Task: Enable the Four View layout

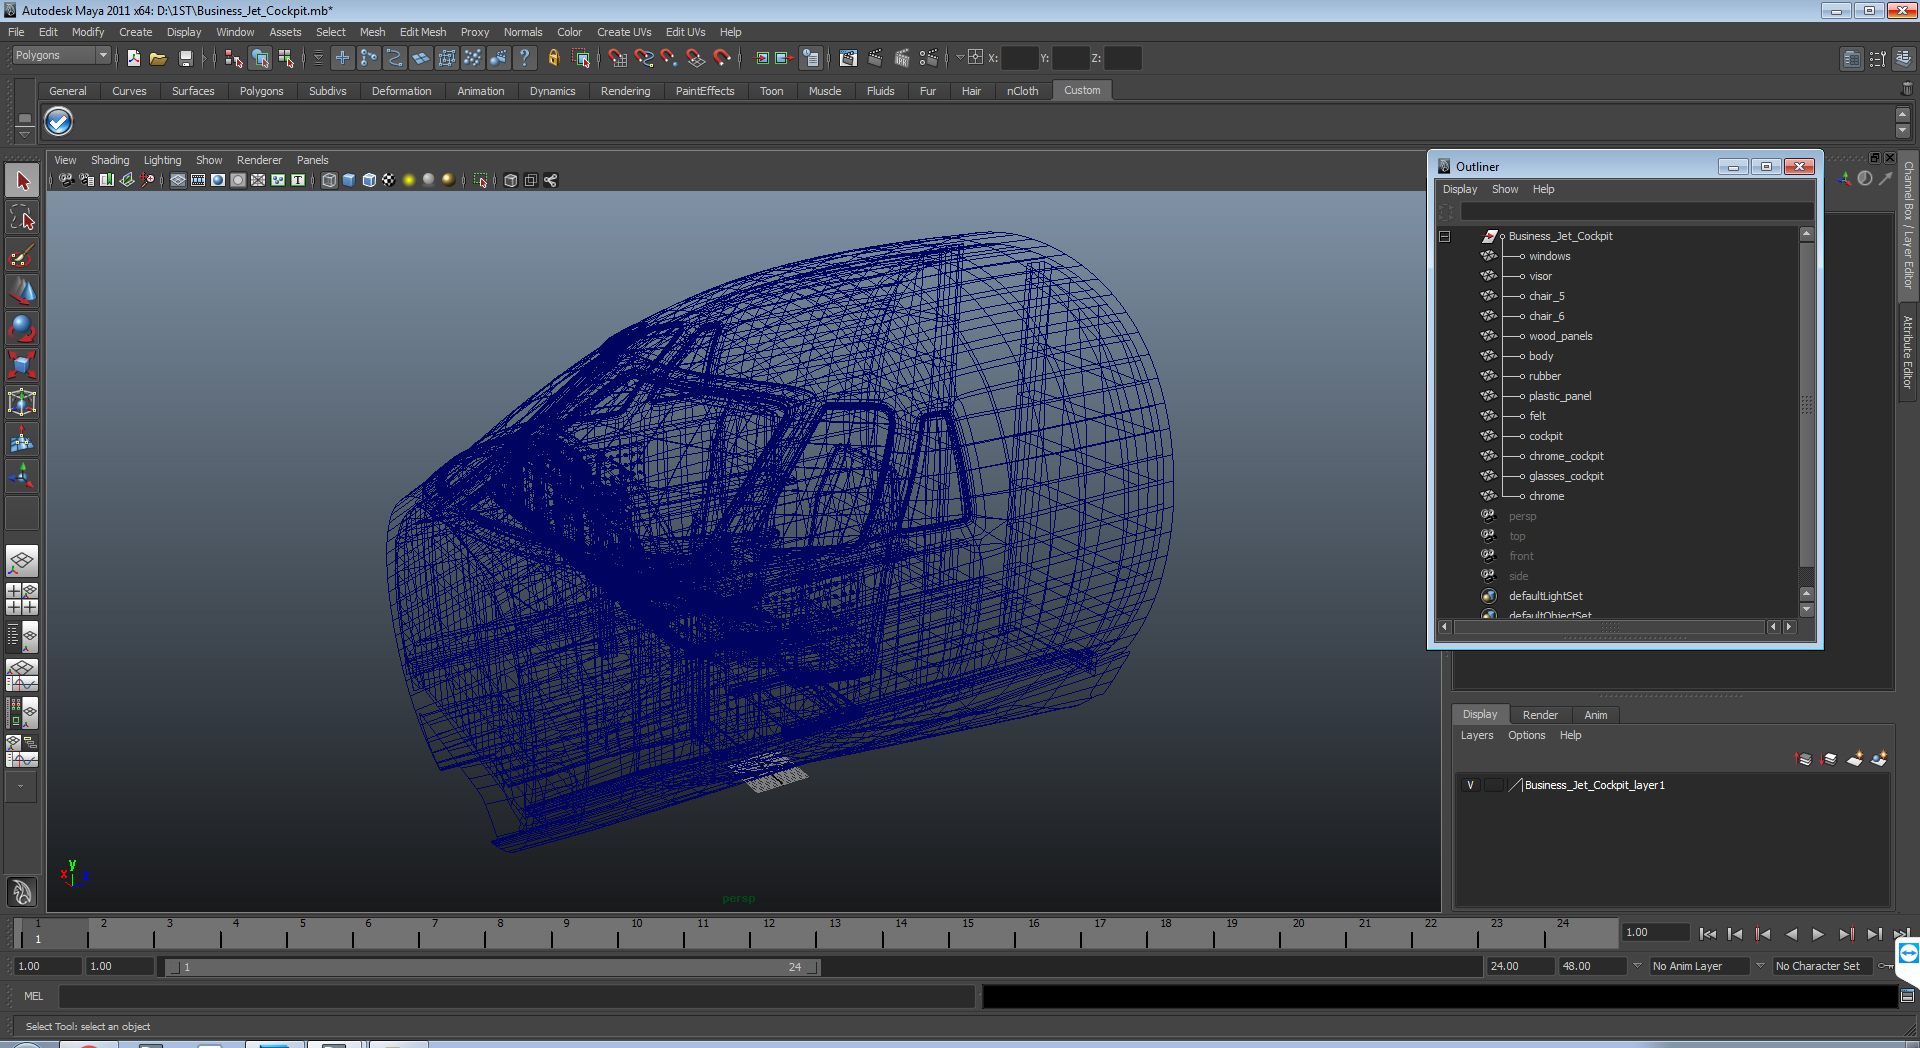Action: click(x=22, y=598)
